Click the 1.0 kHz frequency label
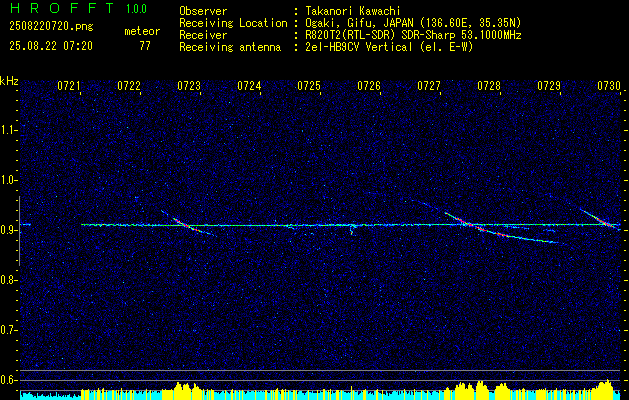This screenshot has width=629, height=400. (x=7, y=180)
